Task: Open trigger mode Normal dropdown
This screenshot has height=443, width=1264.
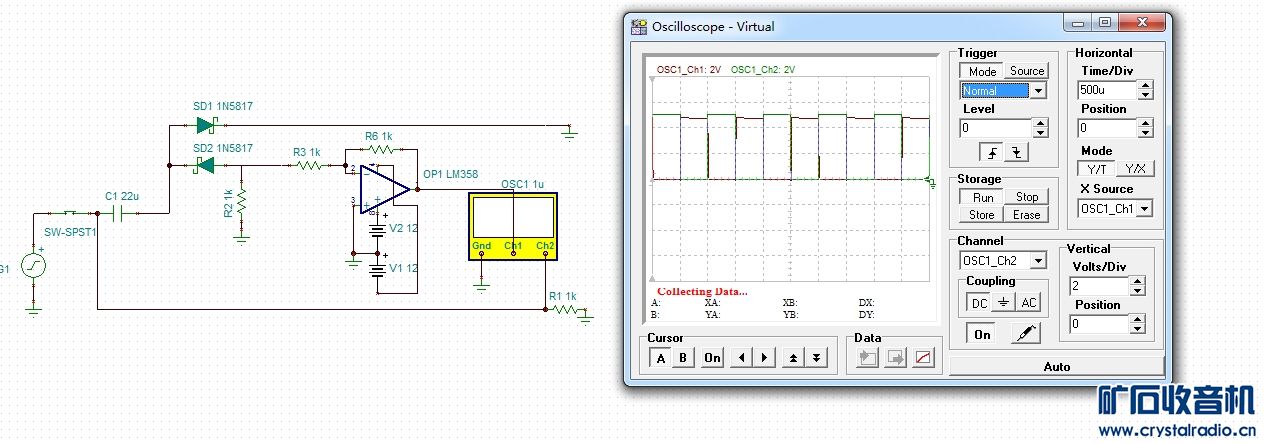Action: point(1038,90)
